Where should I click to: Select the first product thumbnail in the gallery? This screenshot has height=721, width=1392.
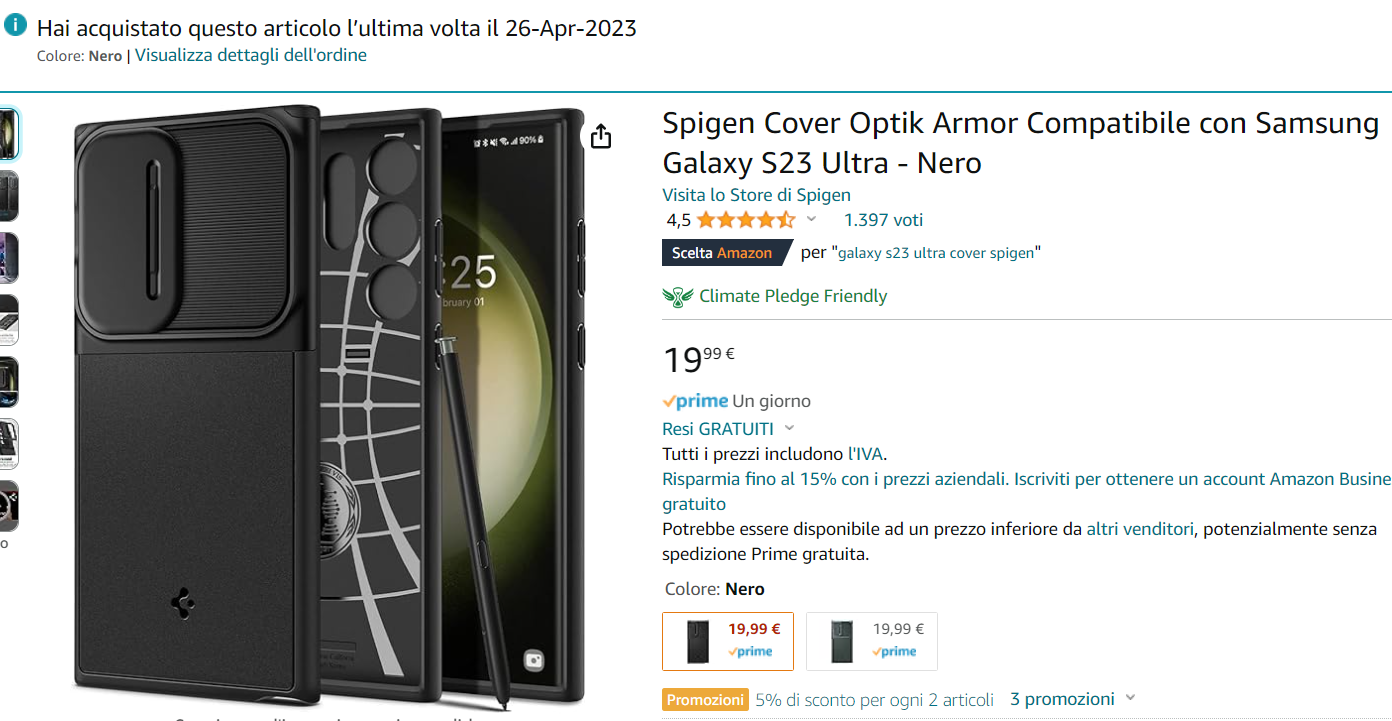click(x=7, y=134)
